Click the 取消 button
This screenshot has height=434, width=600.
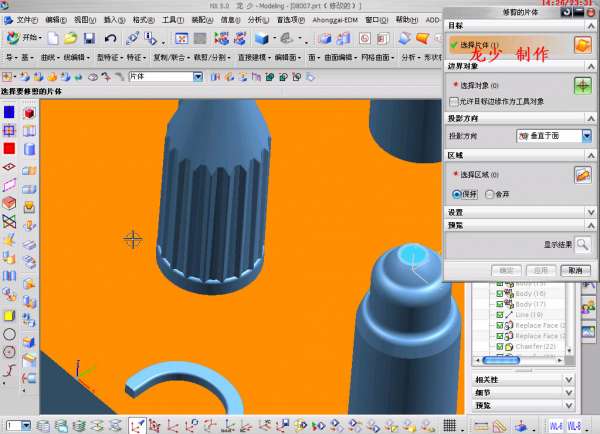pyautogui.click(x=573, y=270)
